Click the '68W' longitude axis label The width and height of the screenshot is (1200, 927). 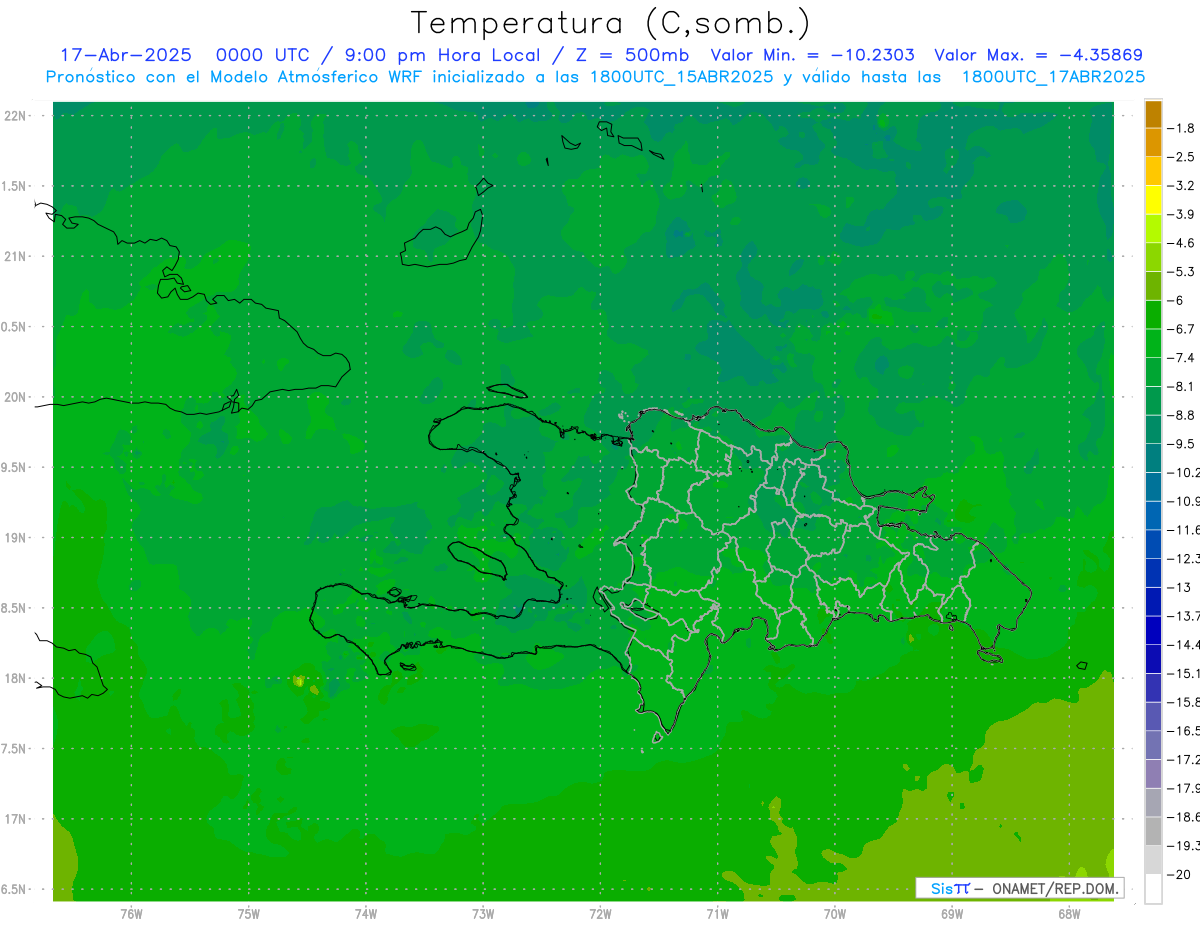coord(1069,914)
